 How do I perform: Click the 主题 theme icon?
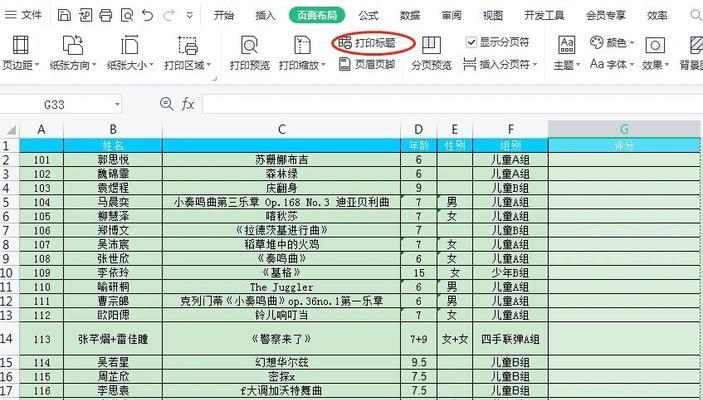point(567,45)
